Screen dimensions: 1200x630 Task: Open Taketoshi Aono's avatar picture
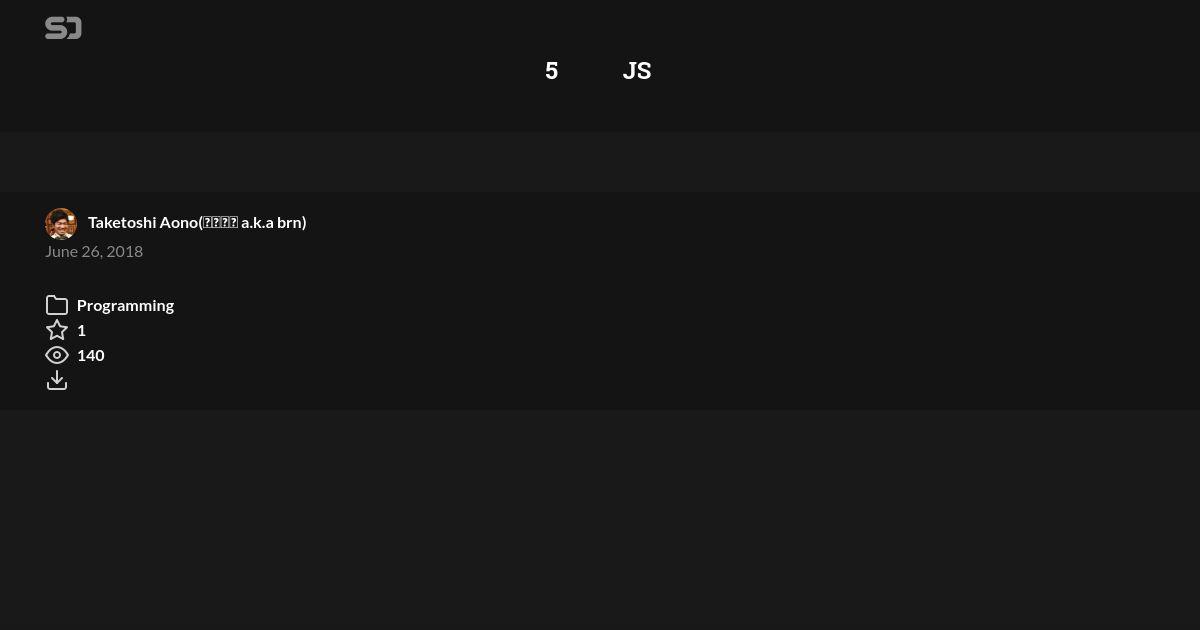(x=61, y=224)
